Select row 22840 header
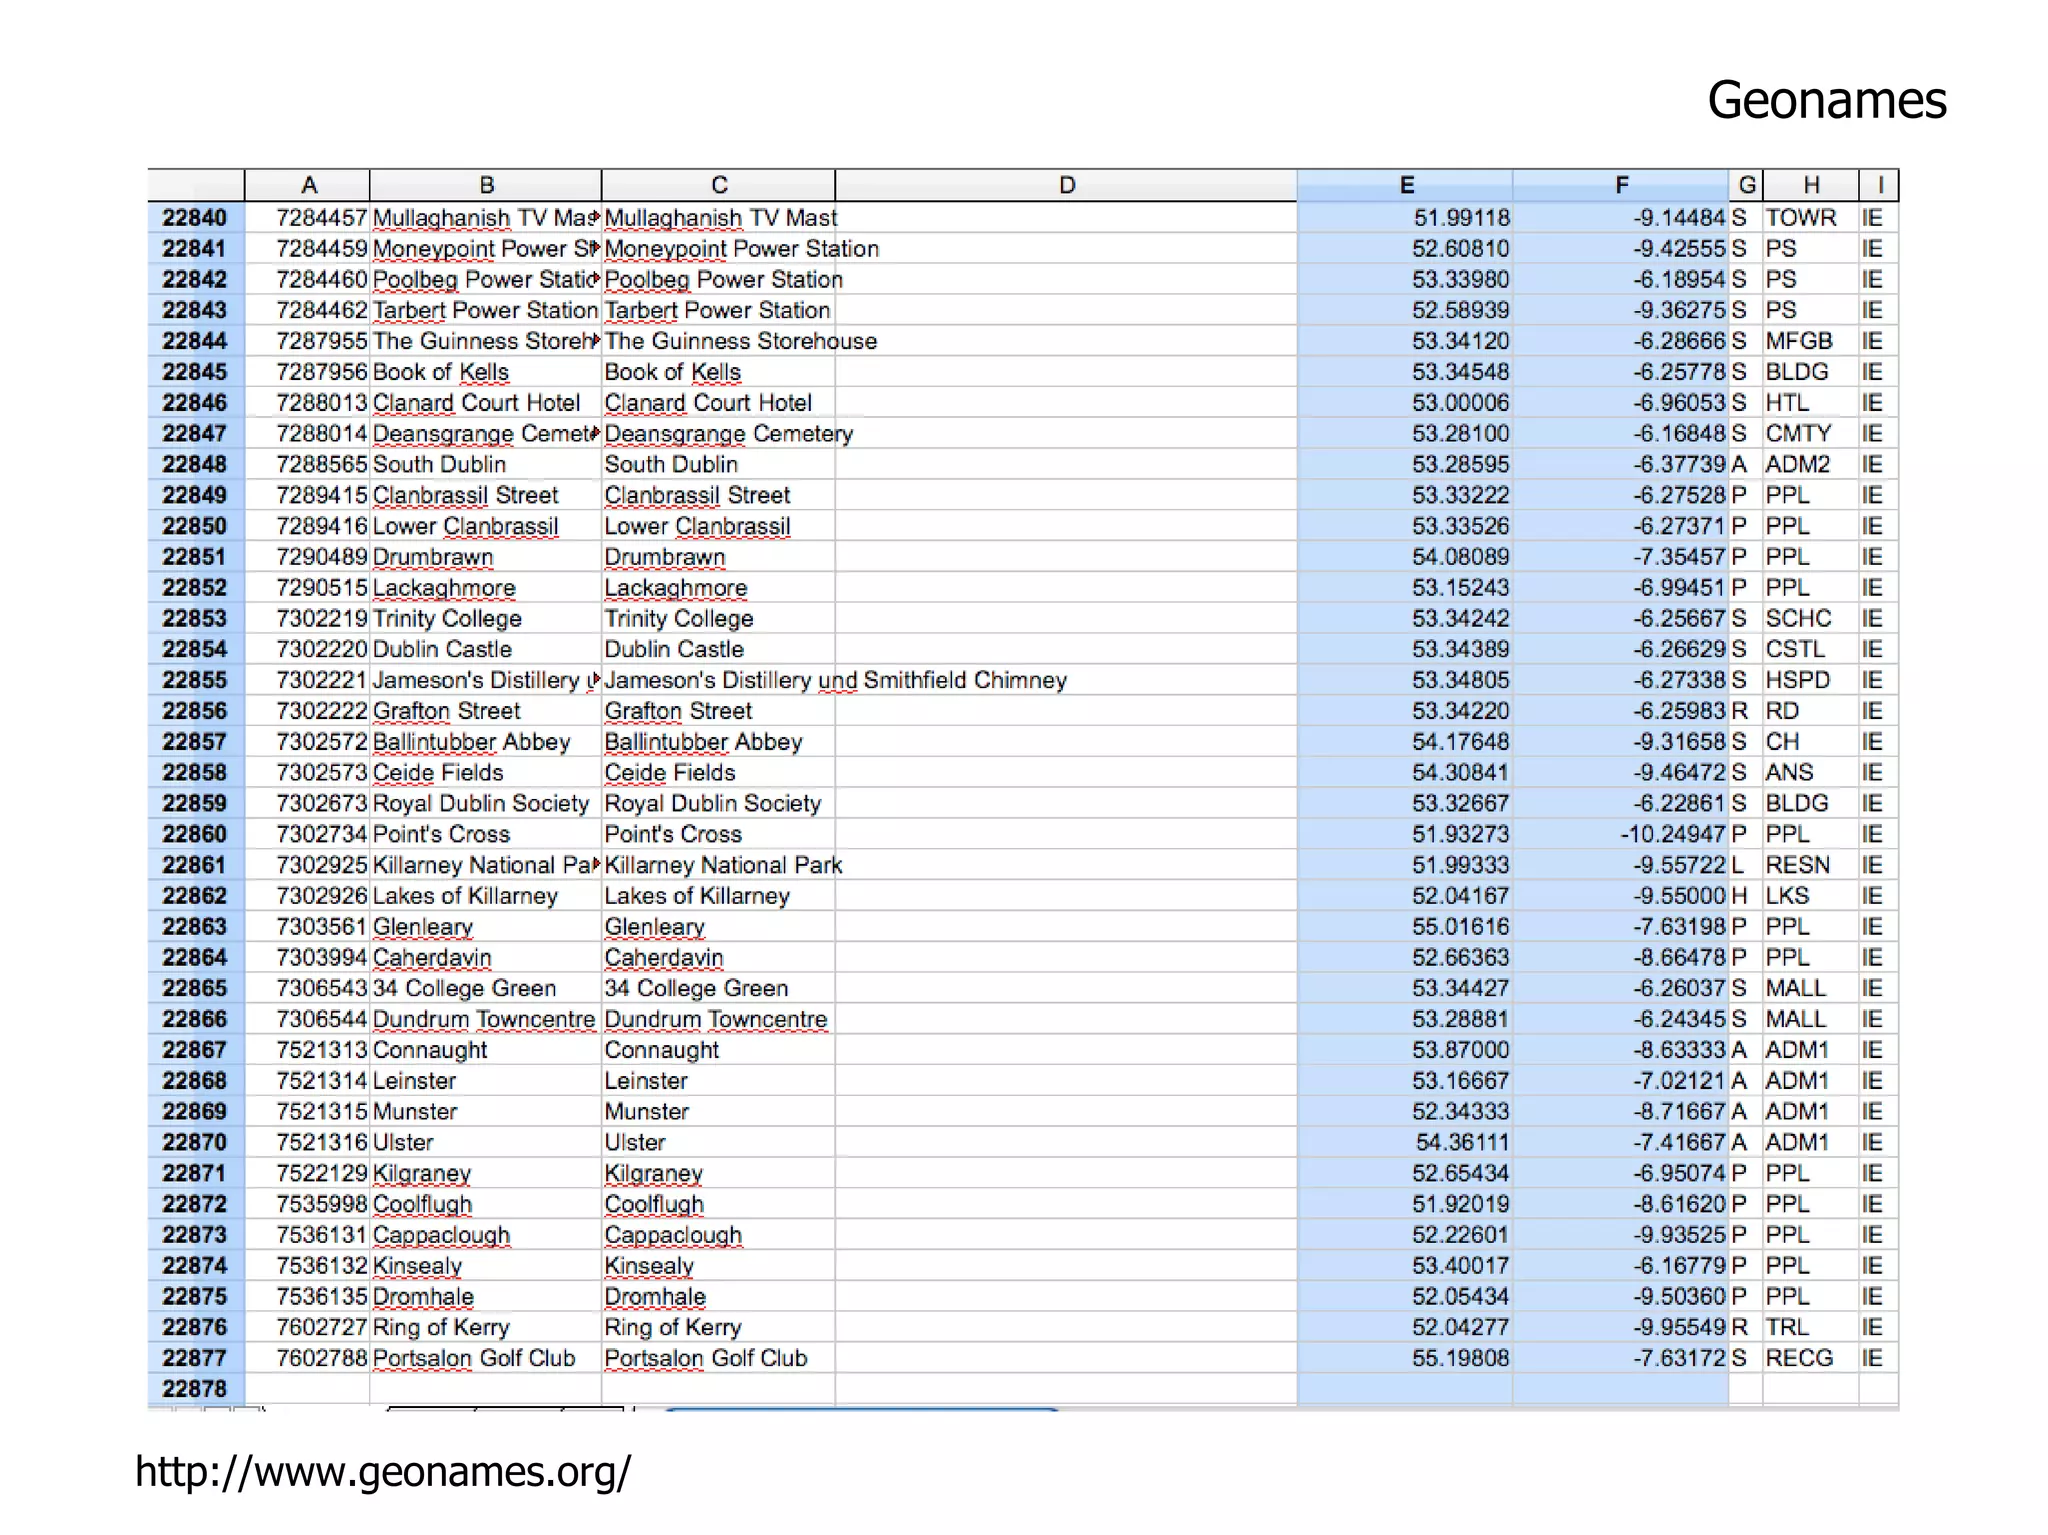 pyautogui.click(x=195, y=217)
